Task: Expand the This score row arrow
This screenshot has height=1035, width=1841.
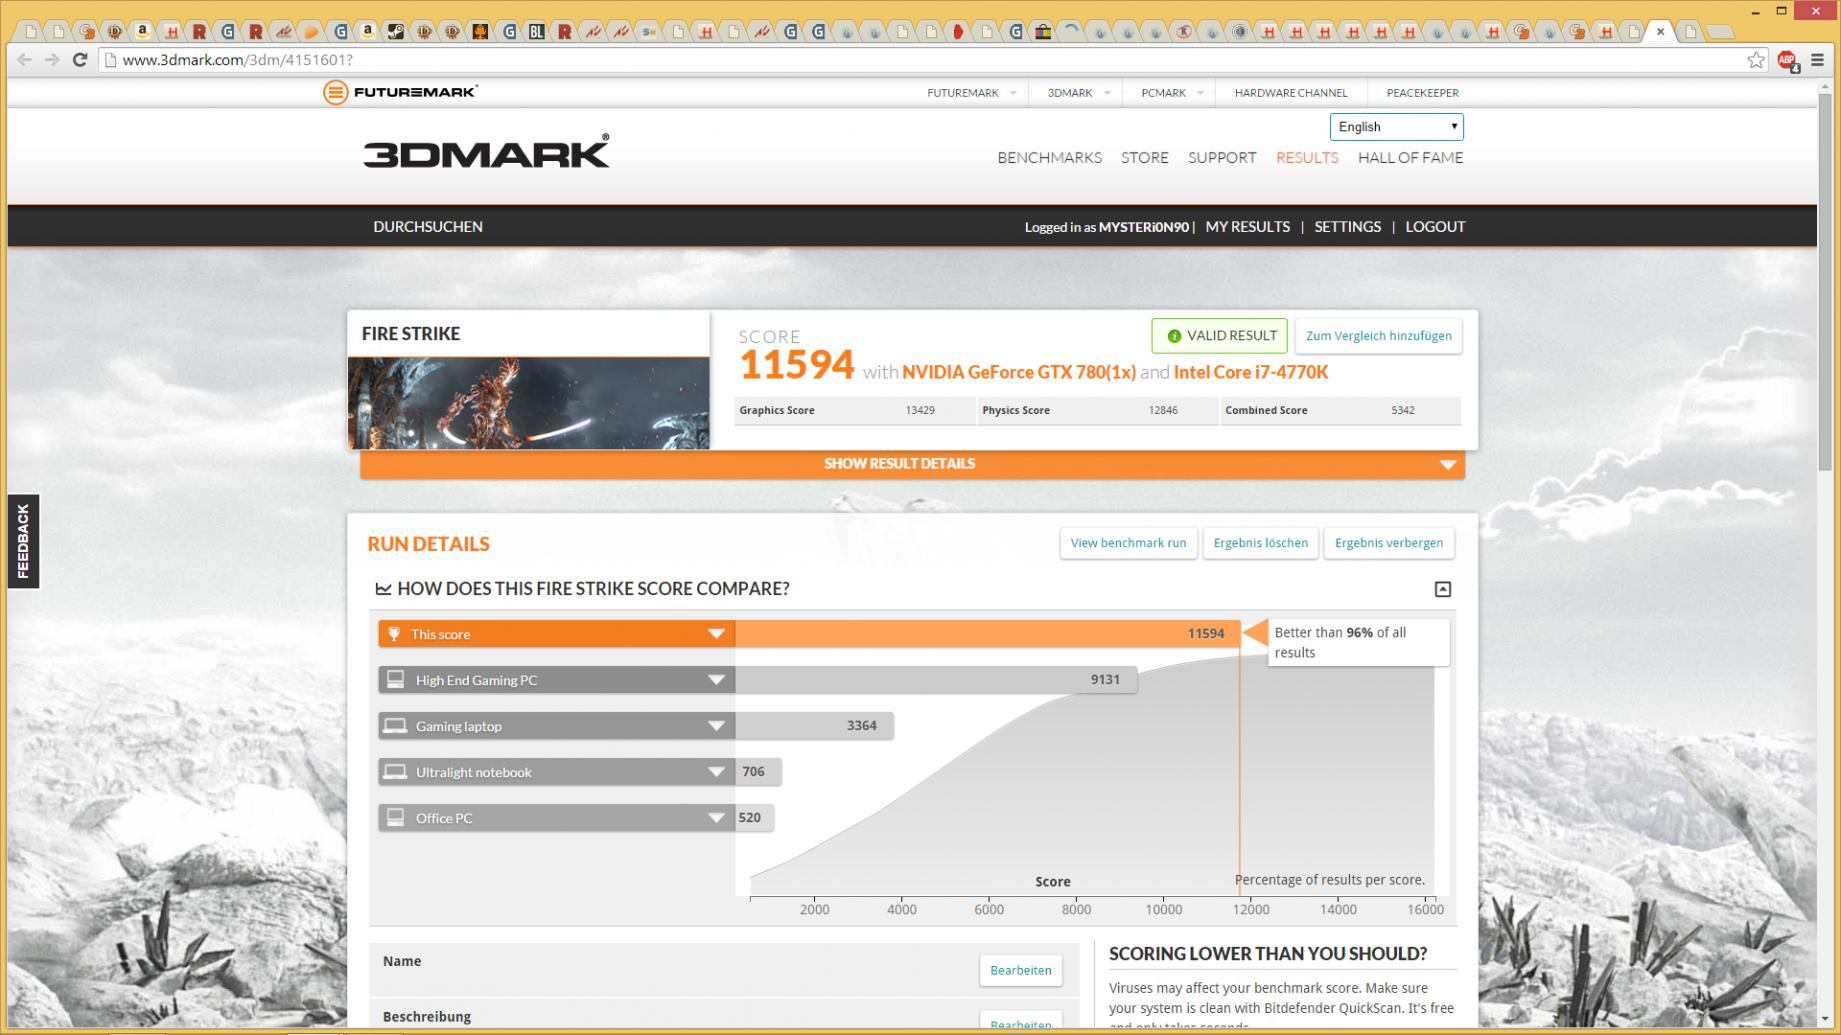Action: [716, 634]
